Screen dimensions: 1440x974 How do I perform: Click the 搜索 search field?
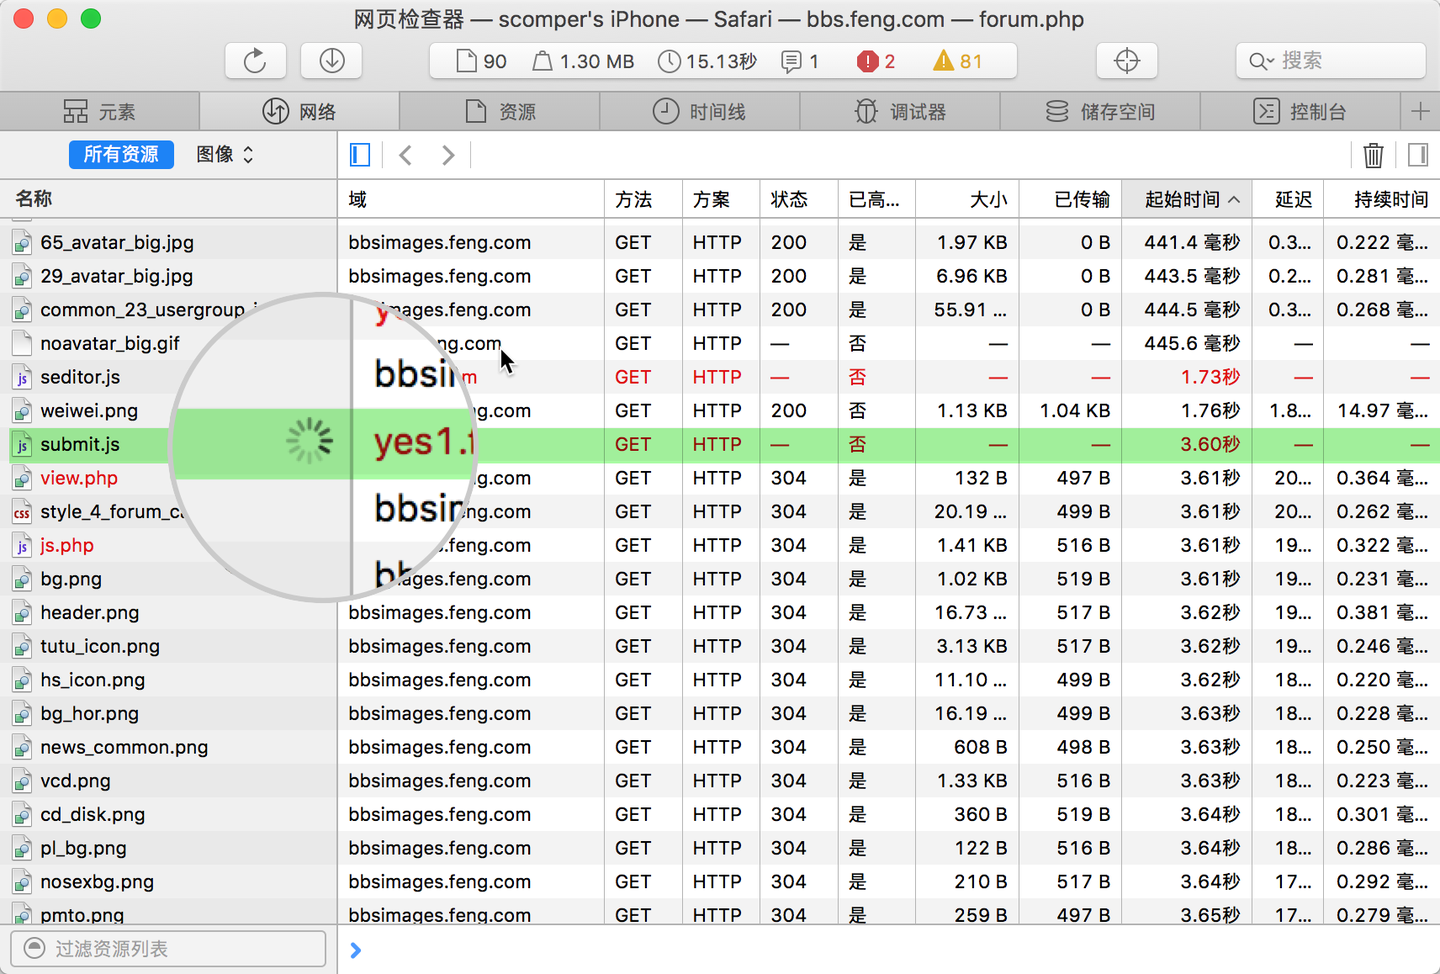pos(1330,61)
